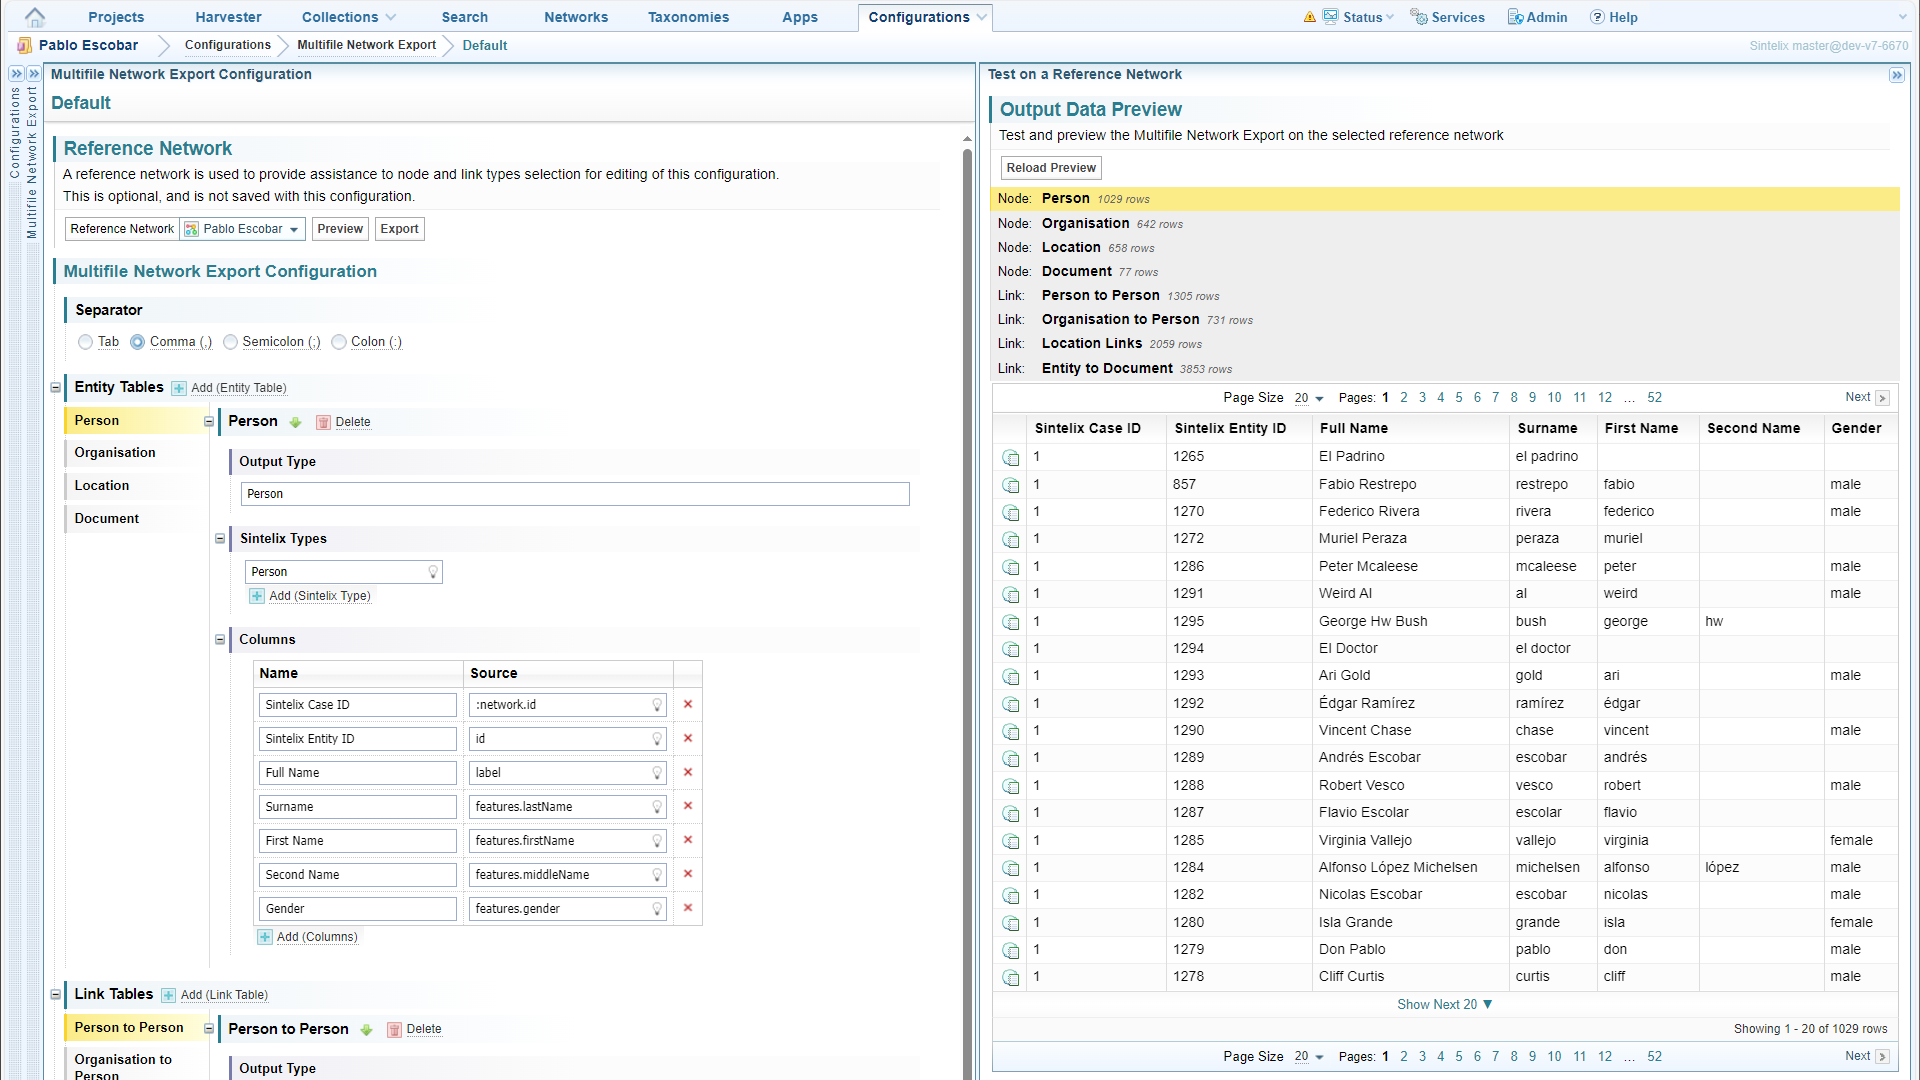Open the row icon for Fabio Restrepo
This screenshot has width=1920, height=1080.
[x=1011, y=485]
